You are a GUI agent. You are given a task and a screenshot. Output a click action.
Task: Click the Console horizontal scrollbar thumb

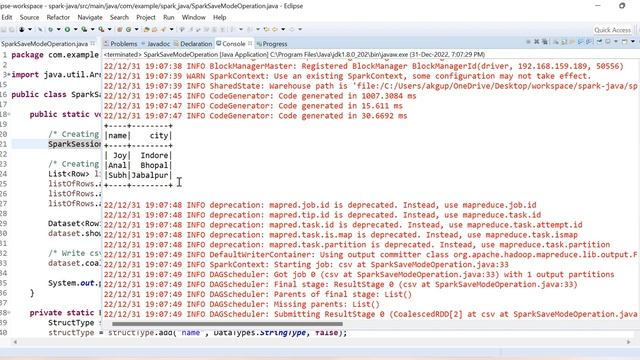pyautogui.click(x=227, y=324)
